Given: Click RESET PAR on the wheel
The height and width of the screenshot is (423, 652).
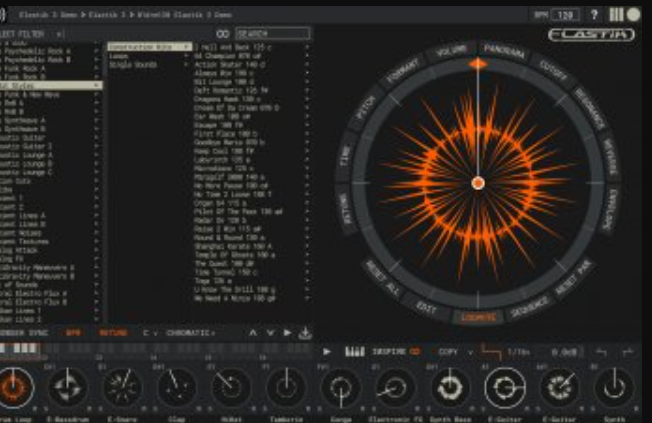Looking at the screenshot, I should (574, 278).
